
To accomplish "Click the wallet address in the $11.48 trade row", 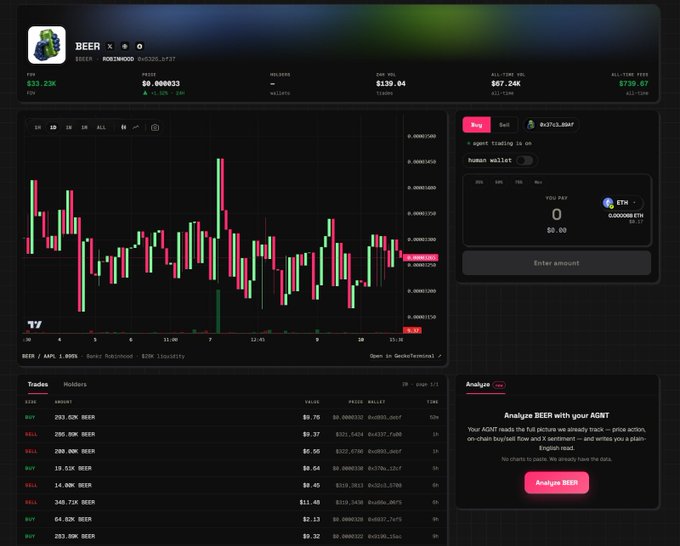I will click(384, 502).
